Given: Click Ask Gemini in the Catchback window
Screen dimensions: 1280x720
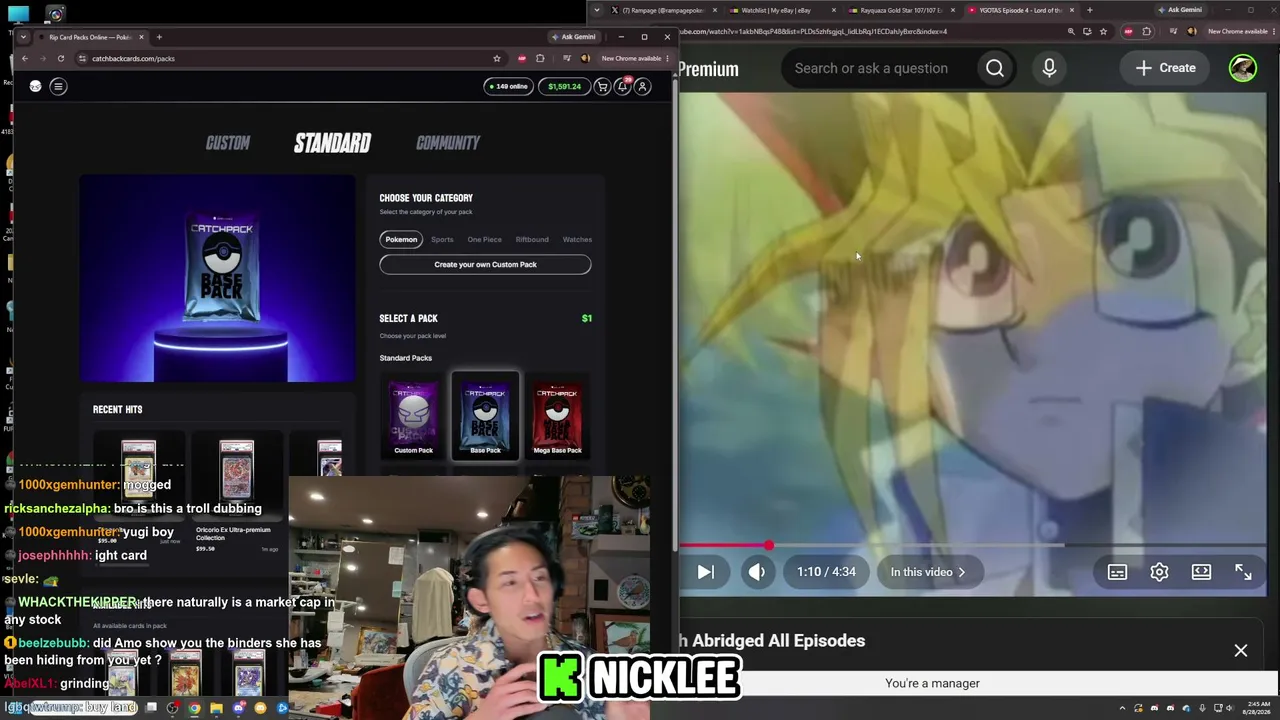Looking at the screenshot, I should pyautogui.click(x=573, y=37).
